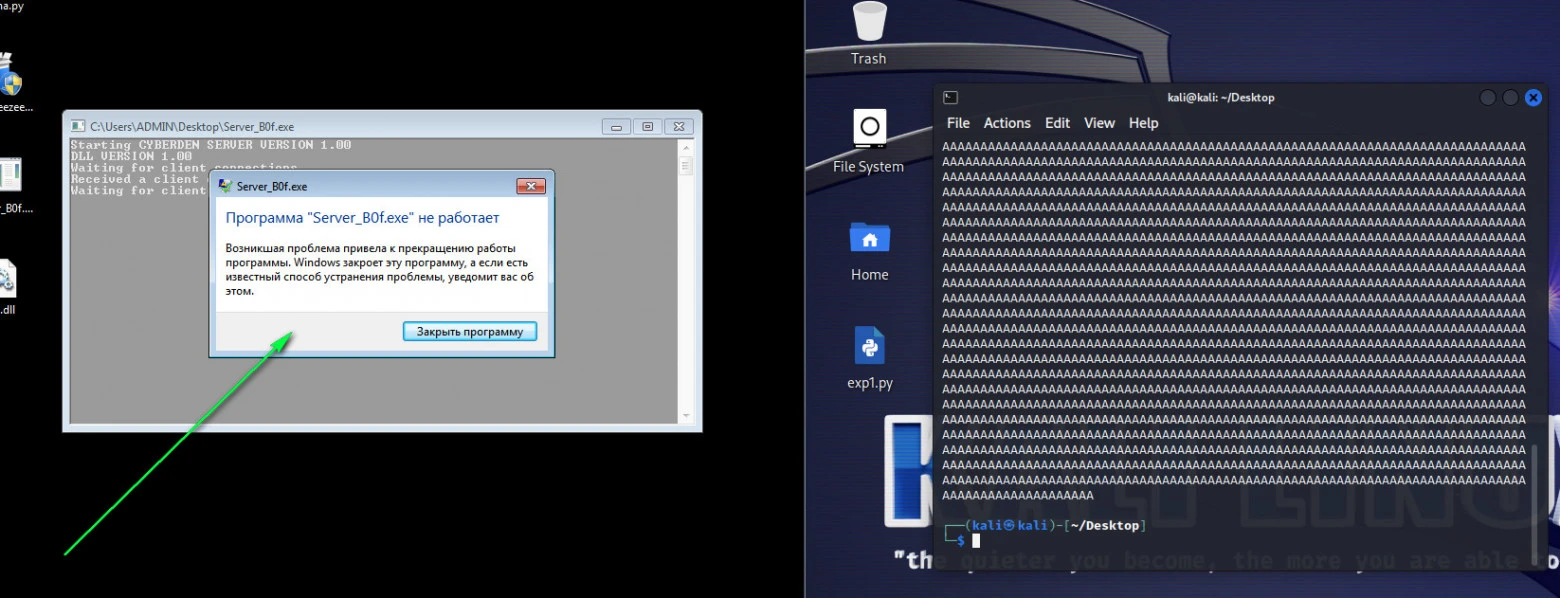Close the Kali terminal window
The image size is (1560, 598).
tap(1531, 97)
